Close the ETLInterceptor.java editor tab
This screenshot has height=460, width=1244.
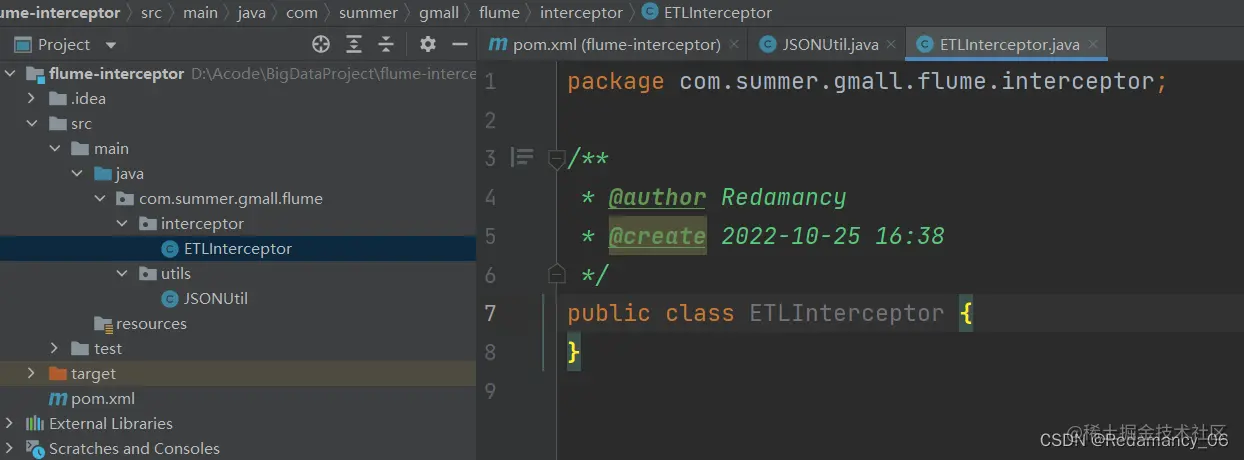point(1093,44)
